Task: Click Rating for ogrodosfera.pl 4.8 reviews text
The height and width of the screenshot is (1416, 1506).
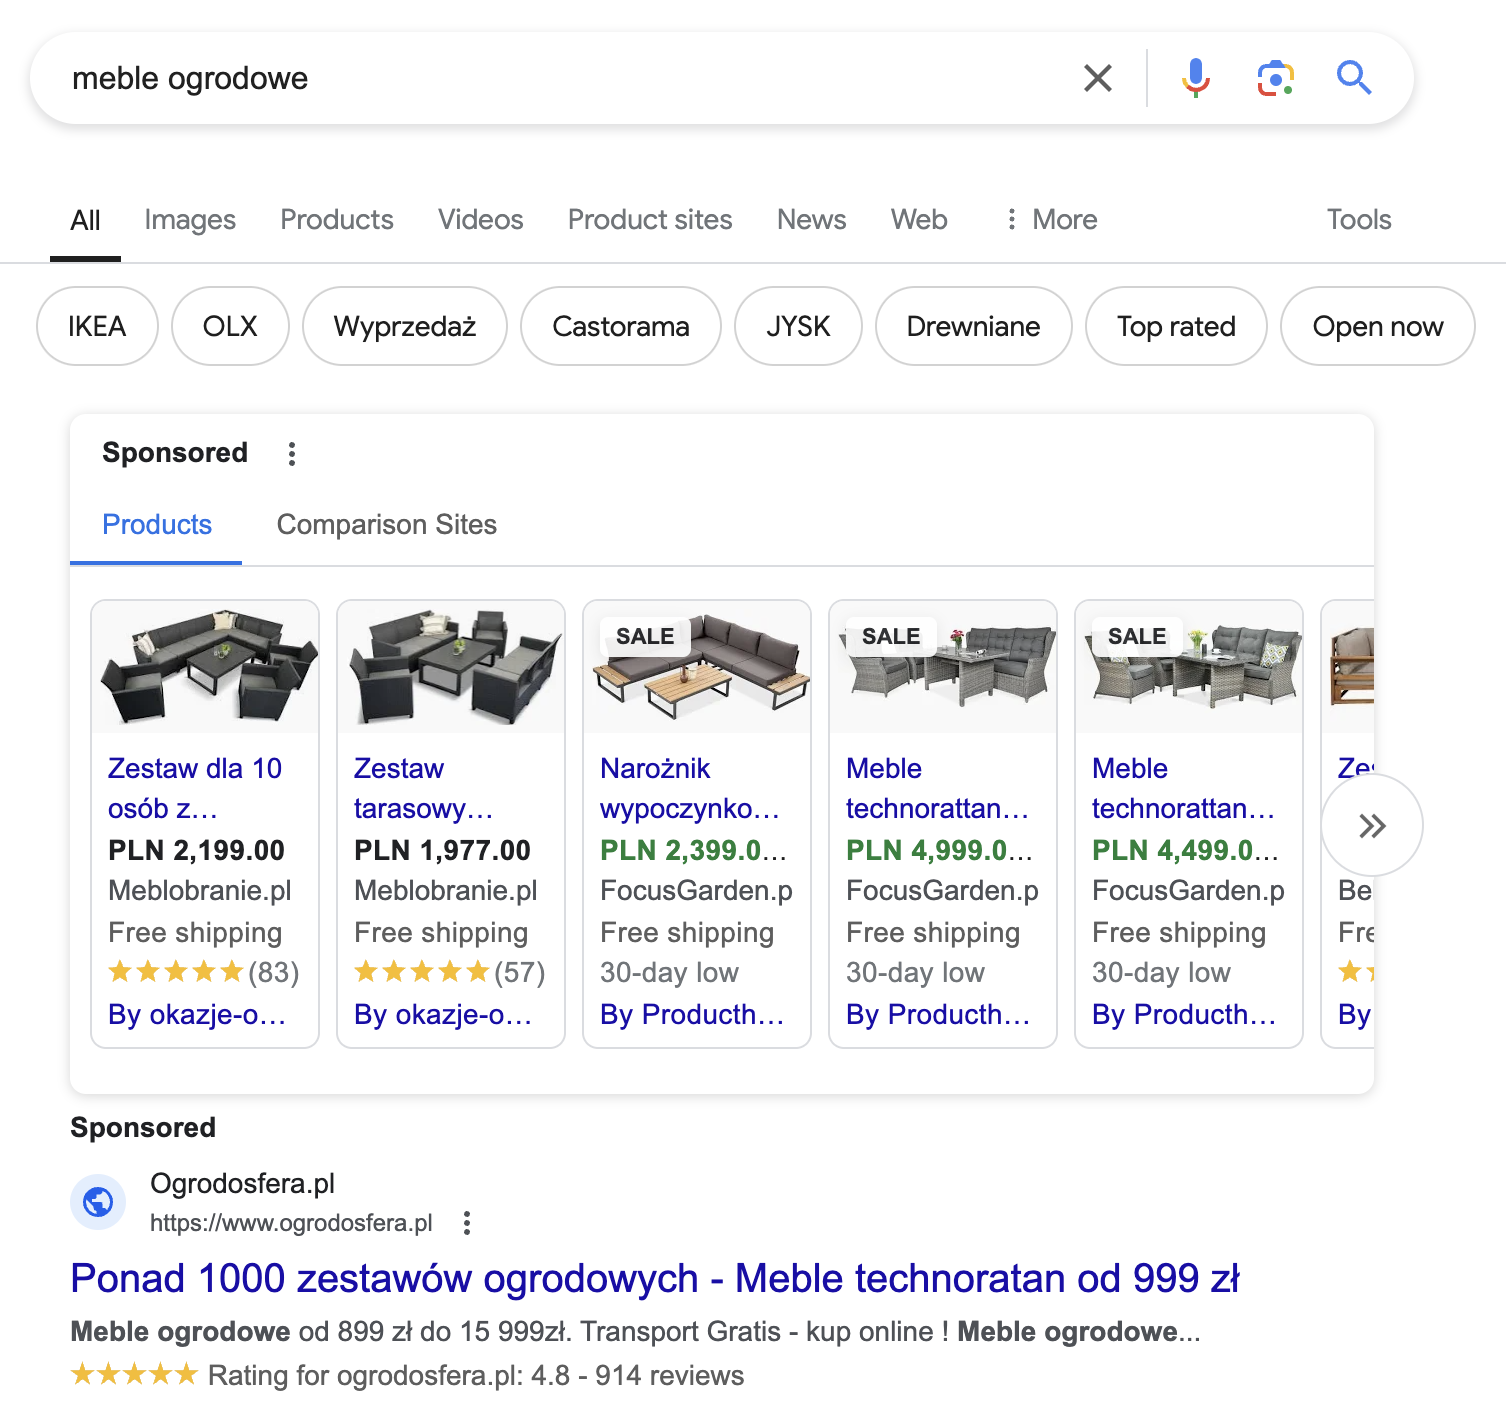Action: tap(476, 1376)
